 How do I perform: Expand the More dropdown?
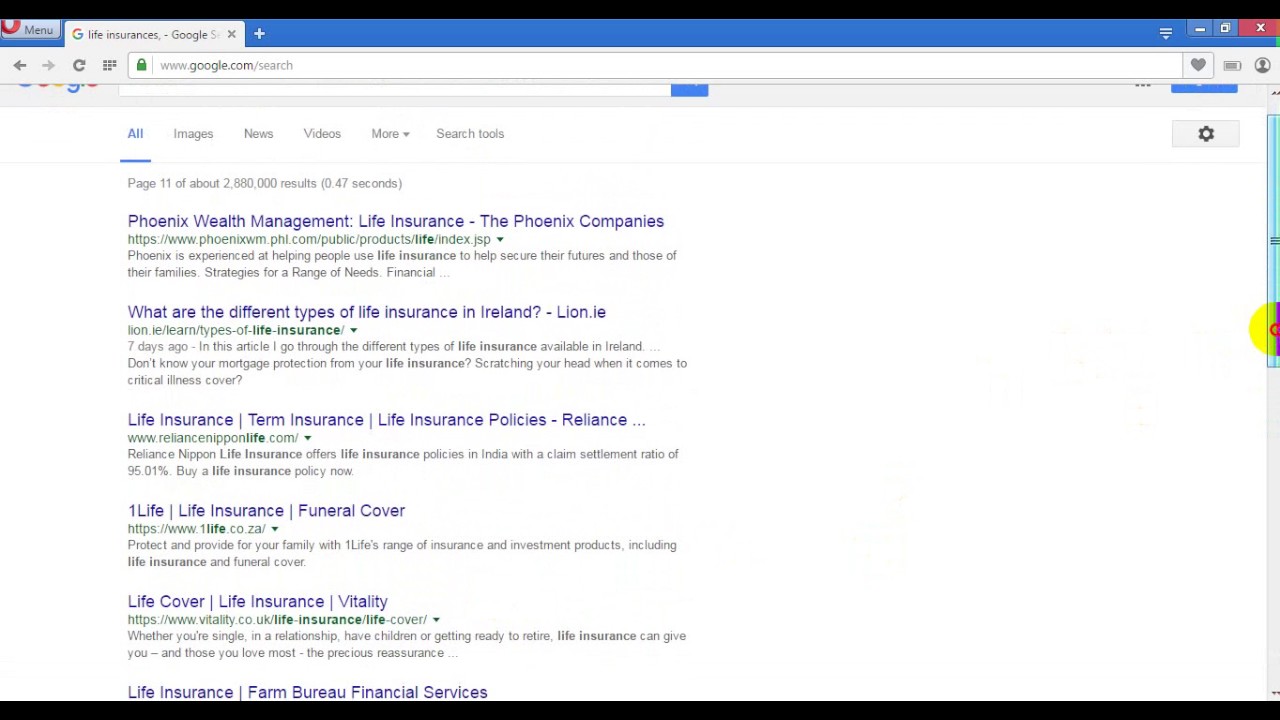pos(390,134)
